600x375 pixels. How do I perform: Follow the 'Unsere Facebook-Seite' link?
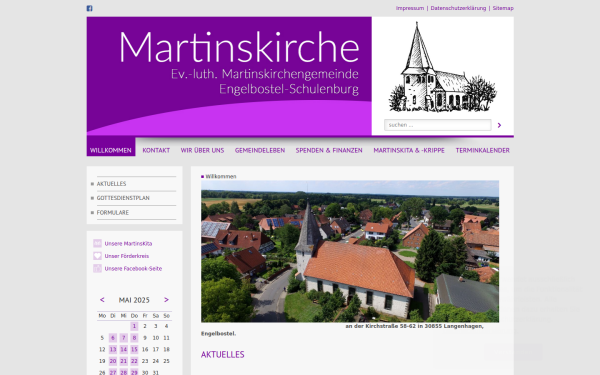(x=133, y=269)
